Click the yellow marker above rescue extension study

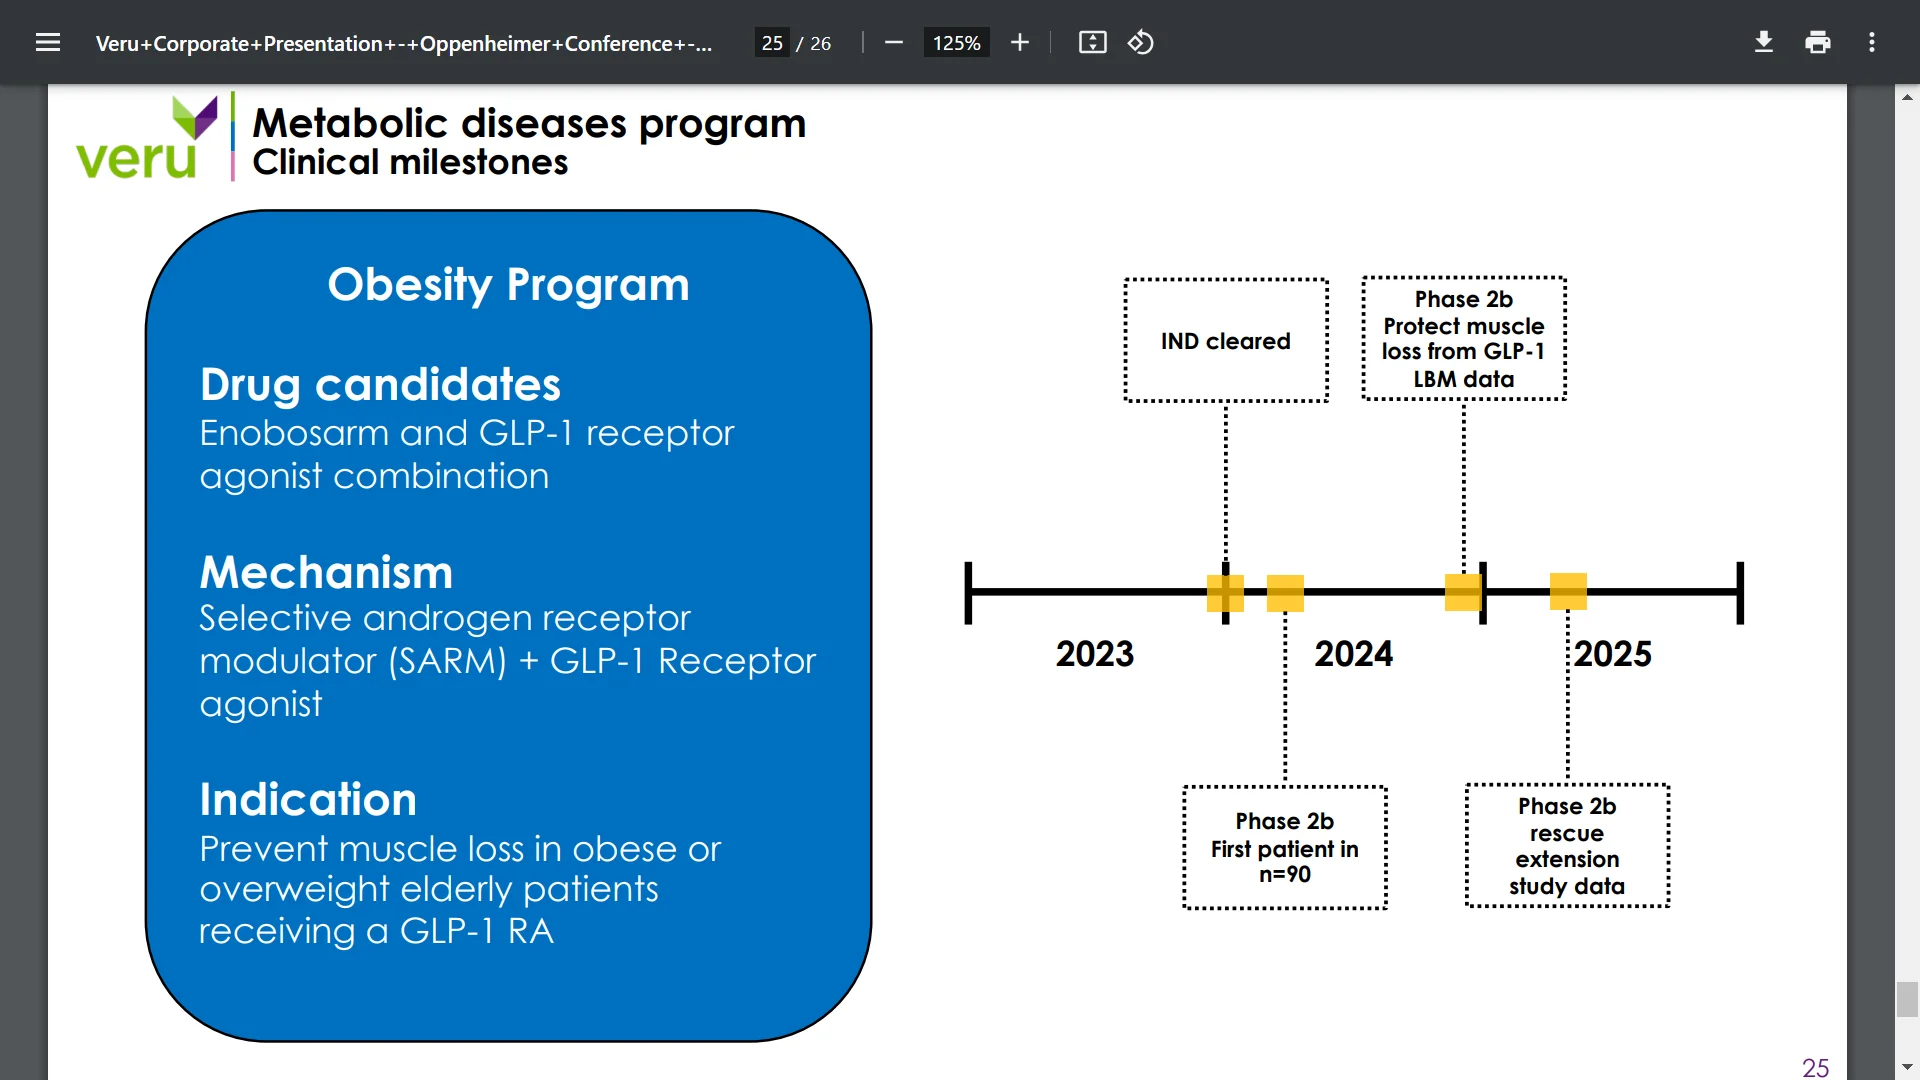click(x=1568, y=591)
